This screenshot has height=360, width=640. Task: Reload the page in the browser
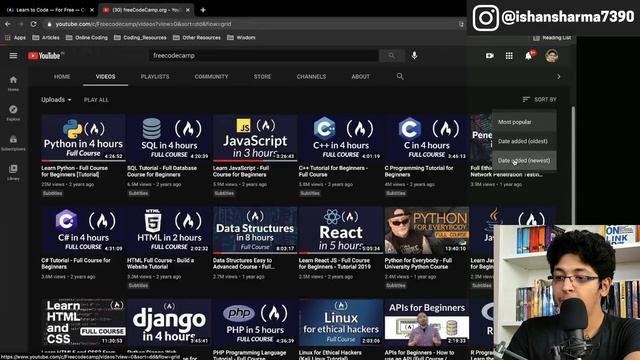point(33,24)
